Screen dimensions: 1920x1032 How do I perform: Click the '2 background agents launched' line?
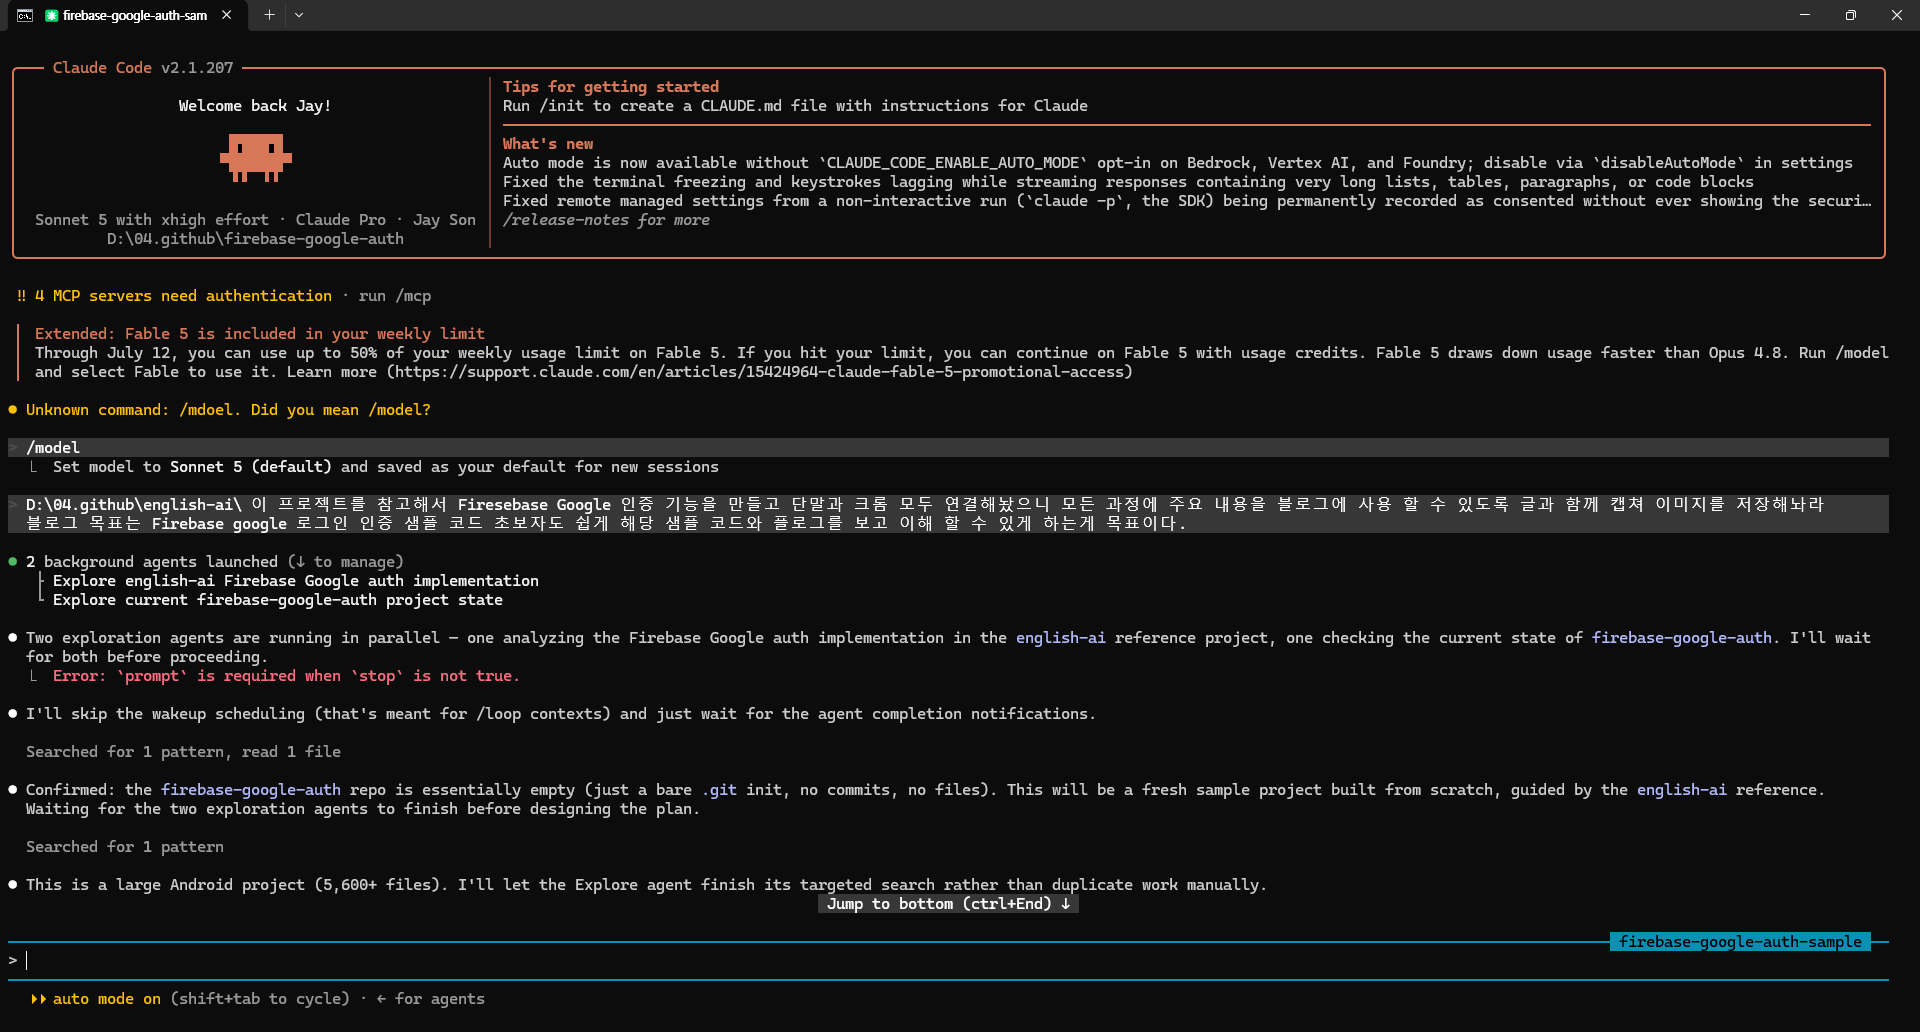click(x=214, y=562)
